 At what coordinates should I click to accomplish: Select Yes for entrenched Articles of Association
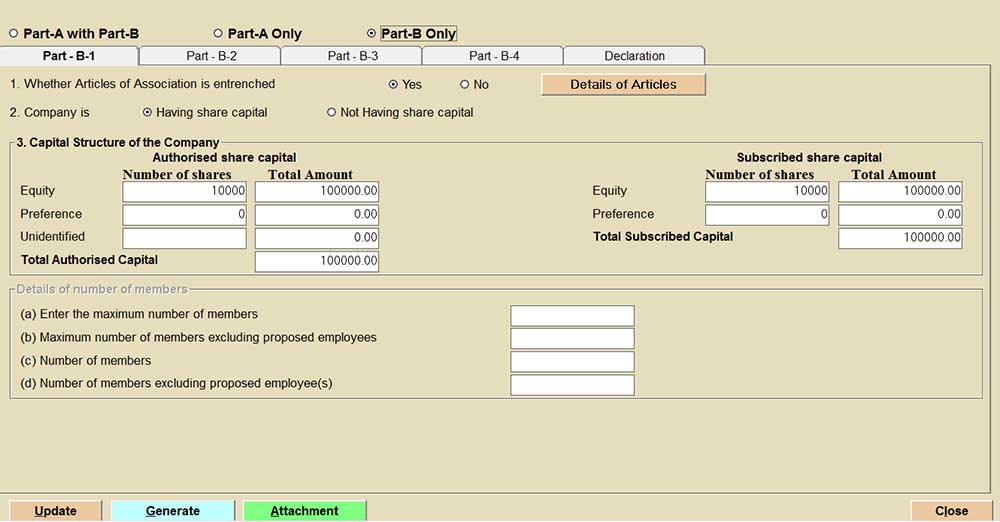[x=393, y=85]
